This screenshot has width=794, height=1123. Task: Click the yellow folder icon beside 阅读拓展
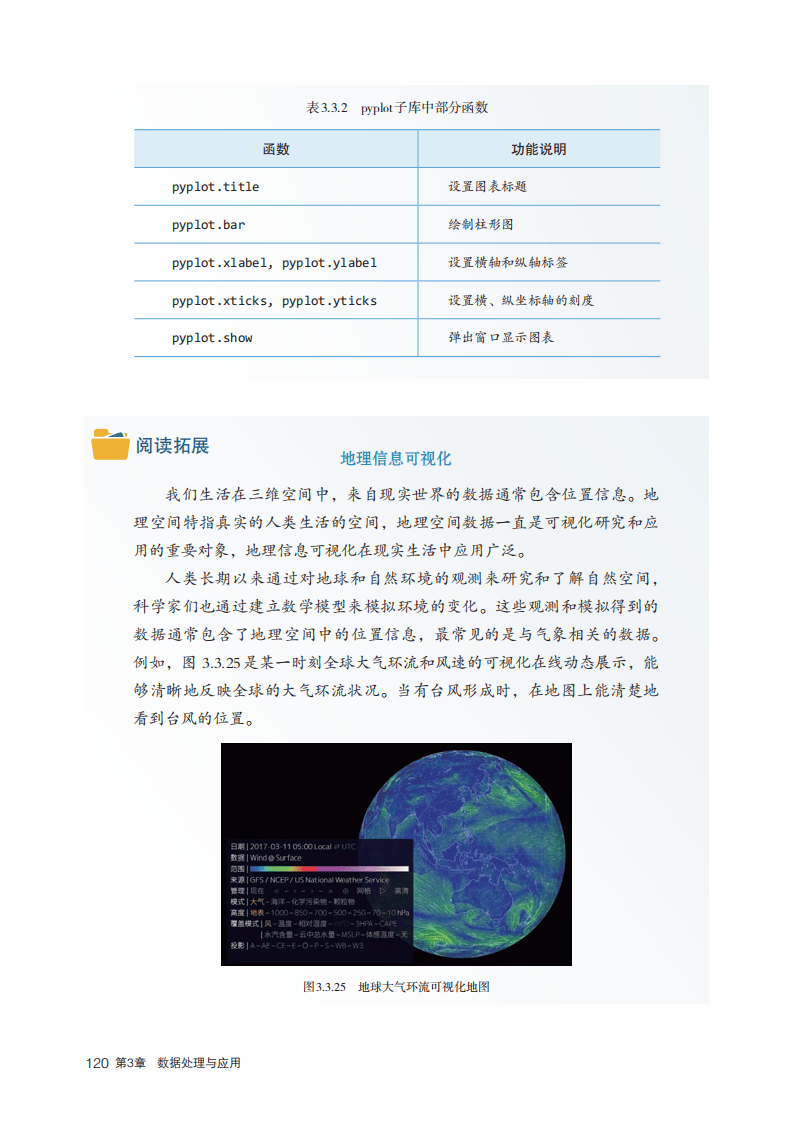point(110,445)
